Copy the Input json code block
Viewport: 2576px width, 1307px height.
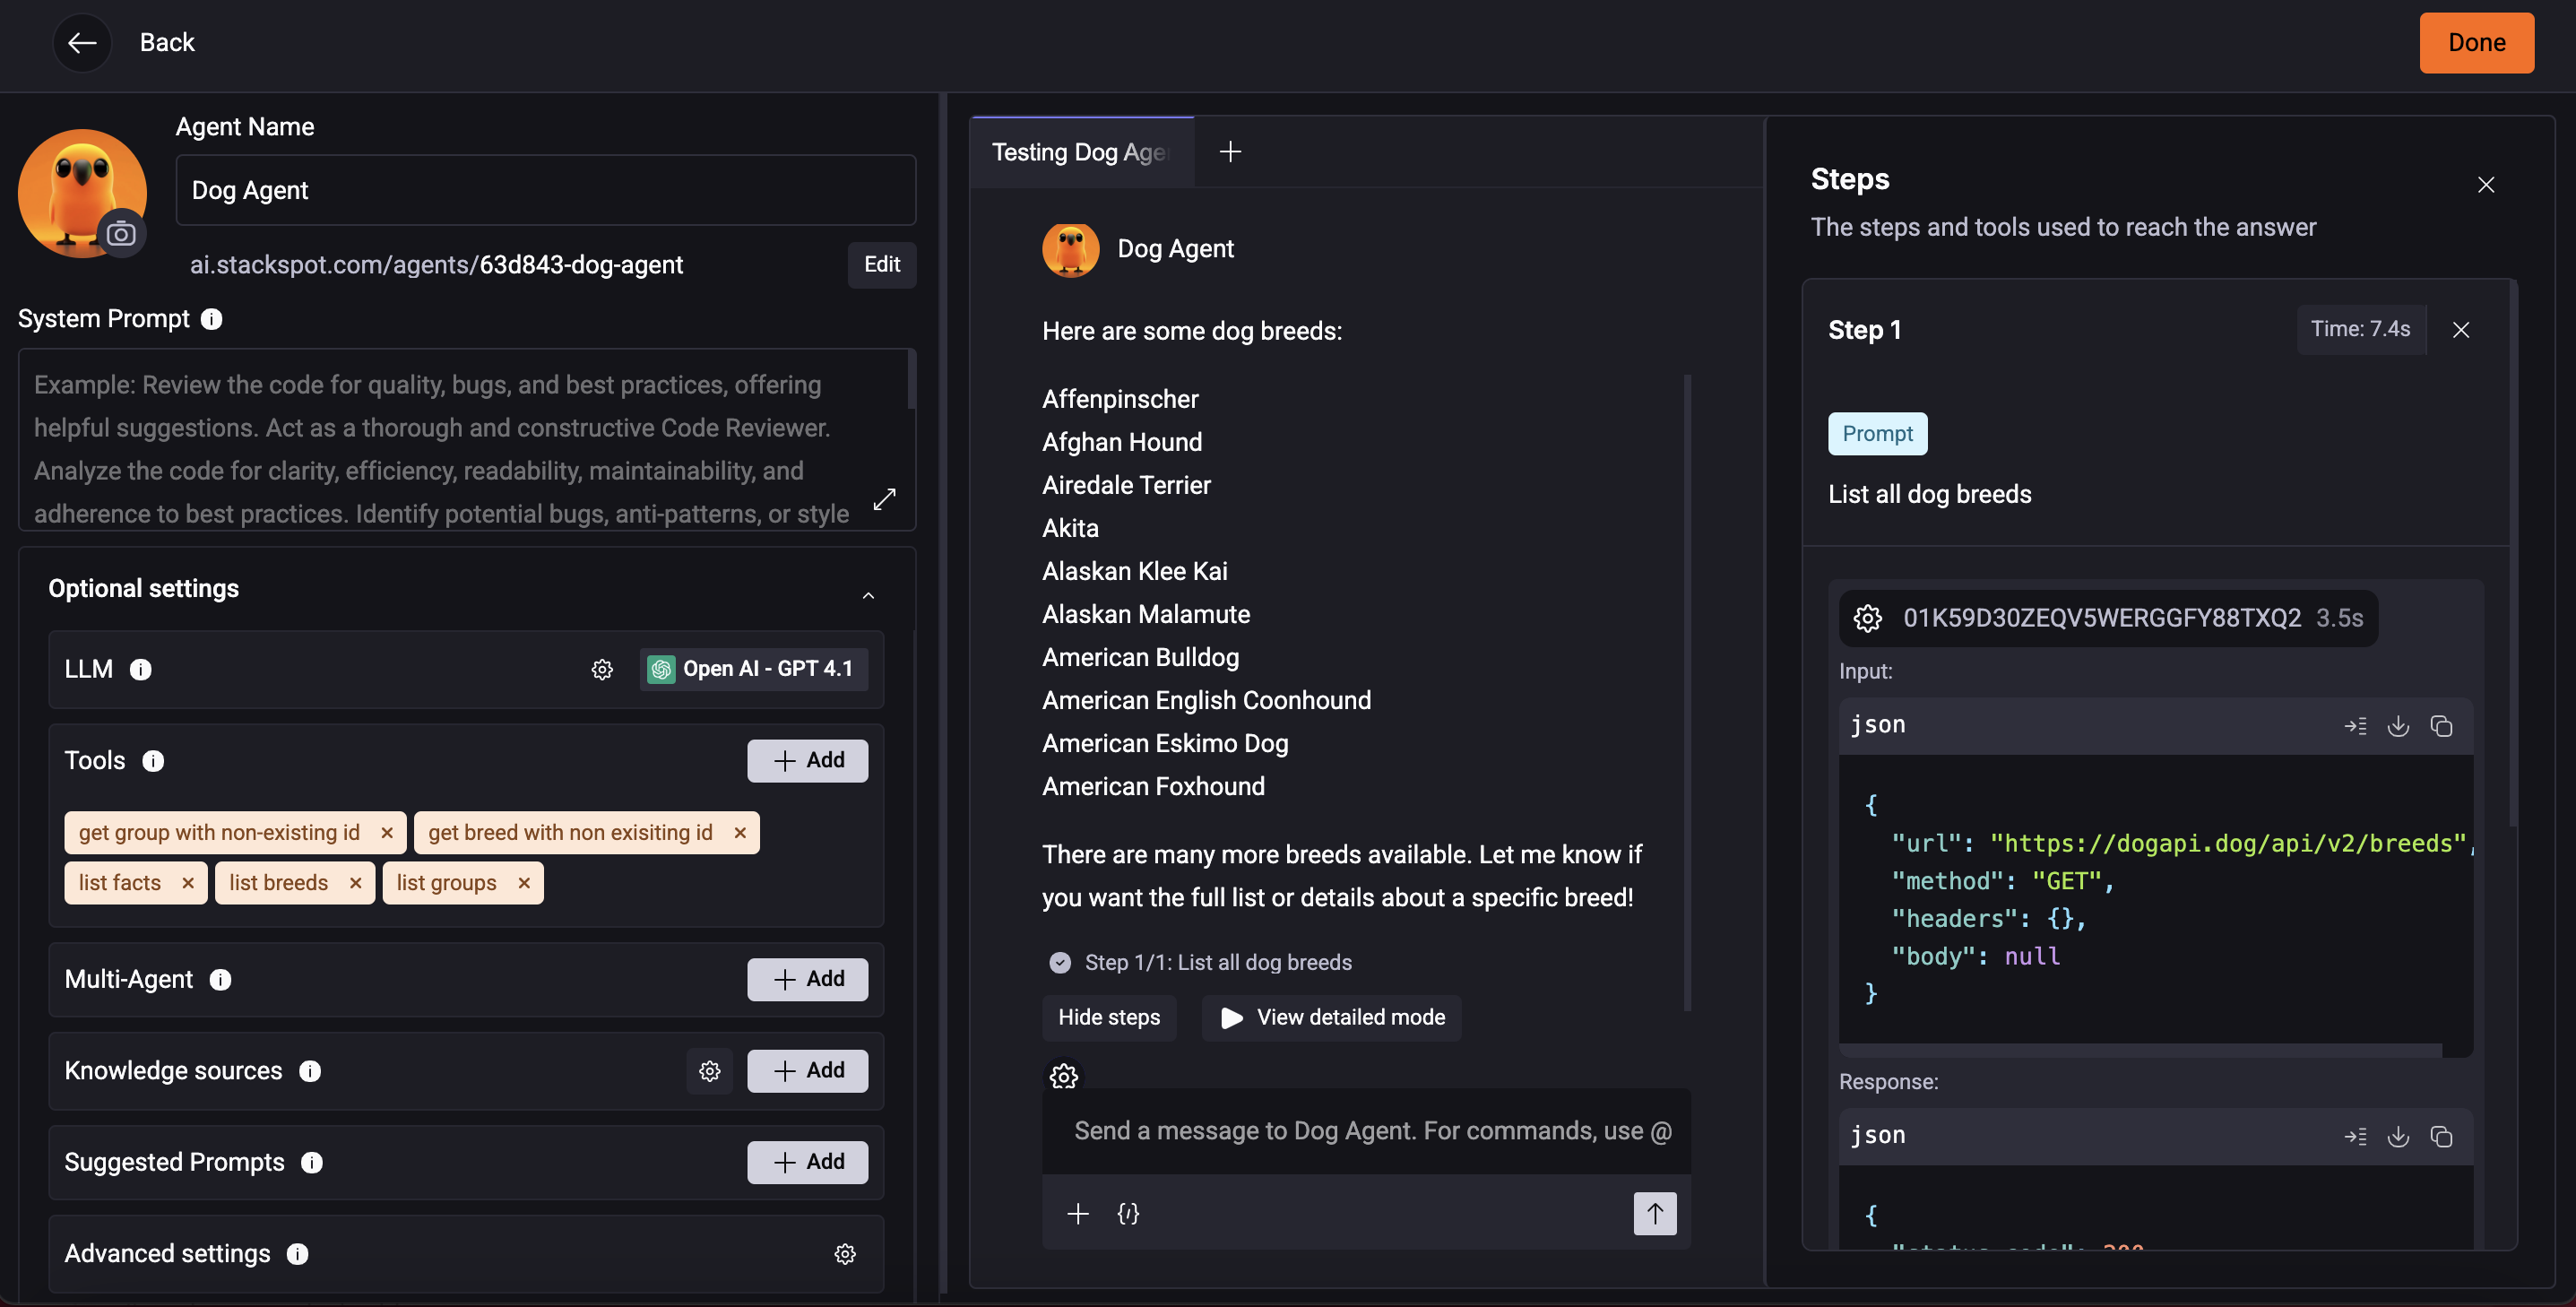click(2441, 726)
